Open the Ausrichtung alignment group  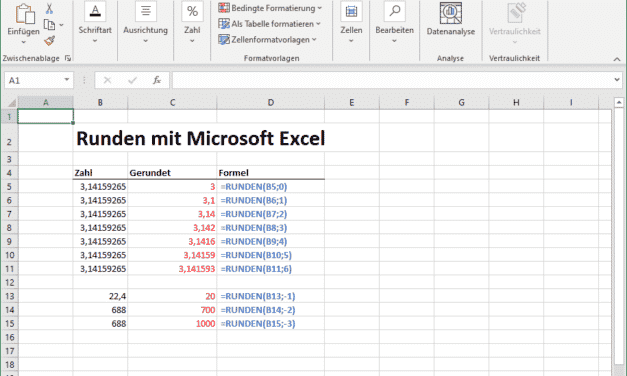146,23
